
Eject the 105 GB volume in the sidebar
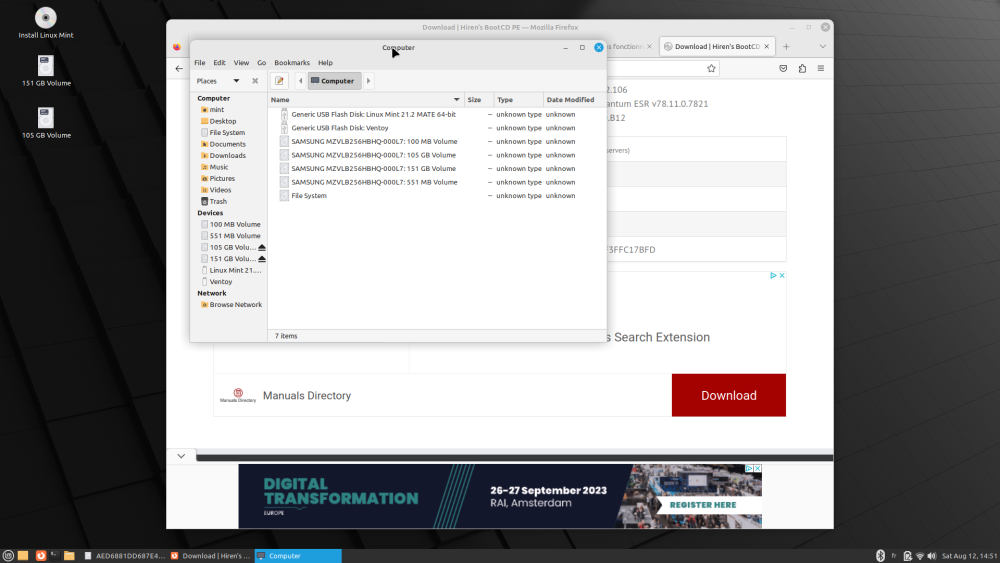pos(261,247)
